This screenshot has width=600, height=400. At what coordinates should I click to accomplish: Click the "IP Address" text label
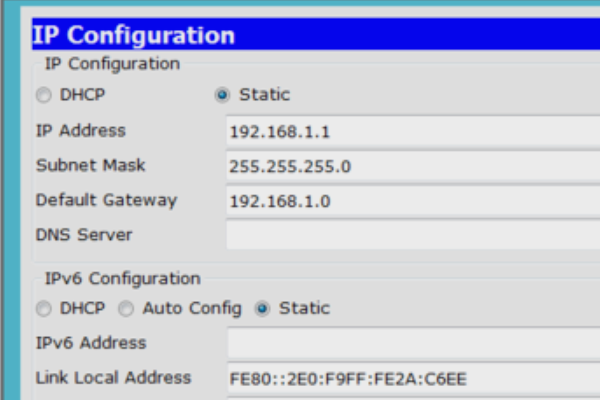tap(81, 131)
